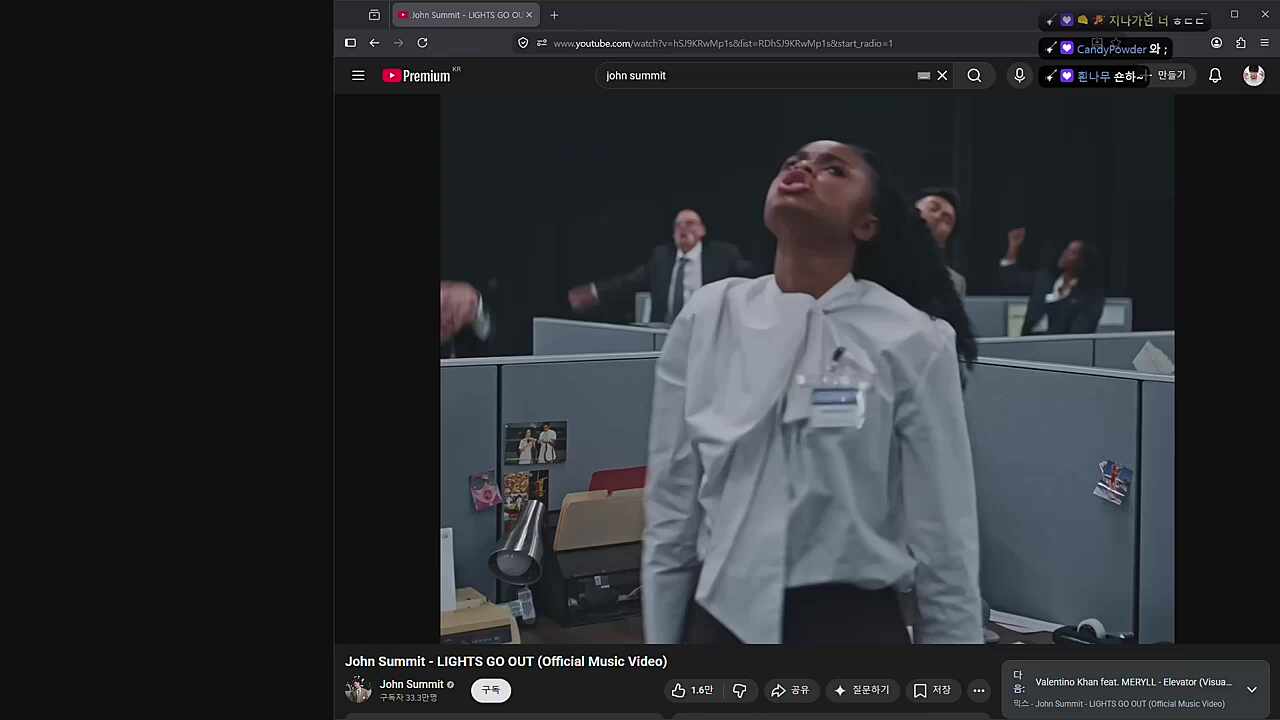The image size is (1280, 720).
Task: Open browser extensions puzzle icon
Action: 1241,43
